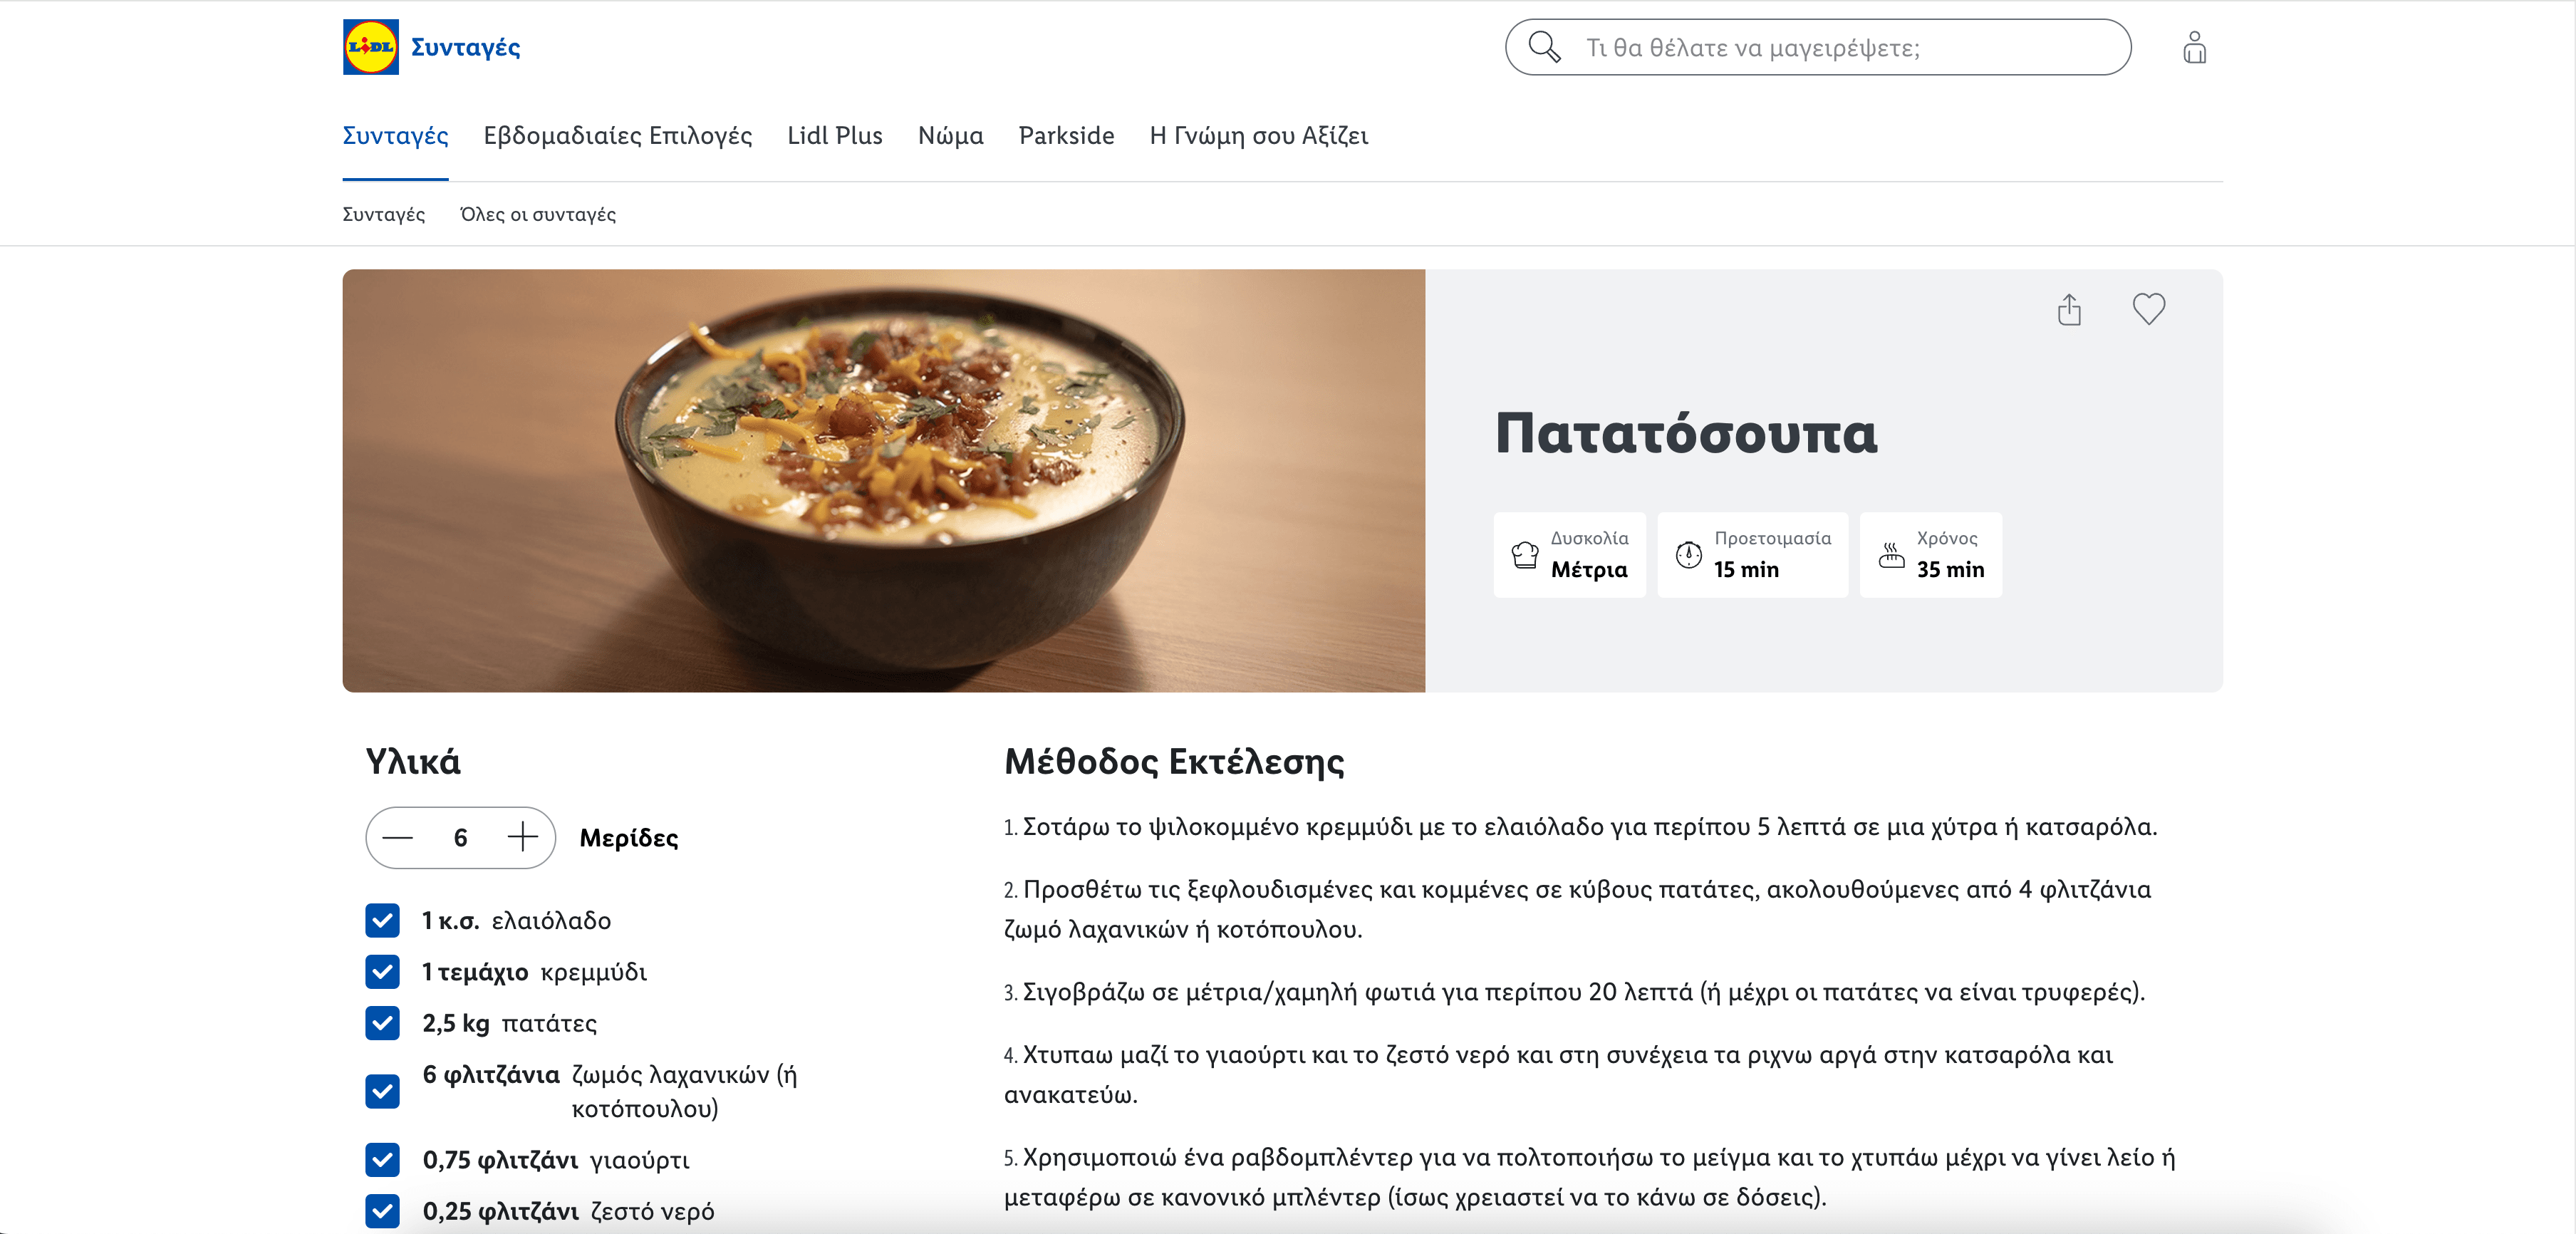Image resolution: width=2576 pixels, height=1234 pixels.
Task: Go to the Parkside section
Action: point(1065,136)
